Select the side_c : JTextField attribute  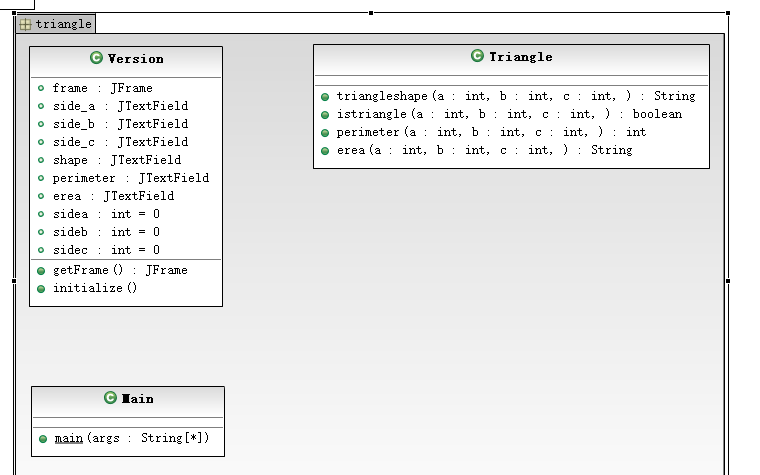tap(120, 142)
